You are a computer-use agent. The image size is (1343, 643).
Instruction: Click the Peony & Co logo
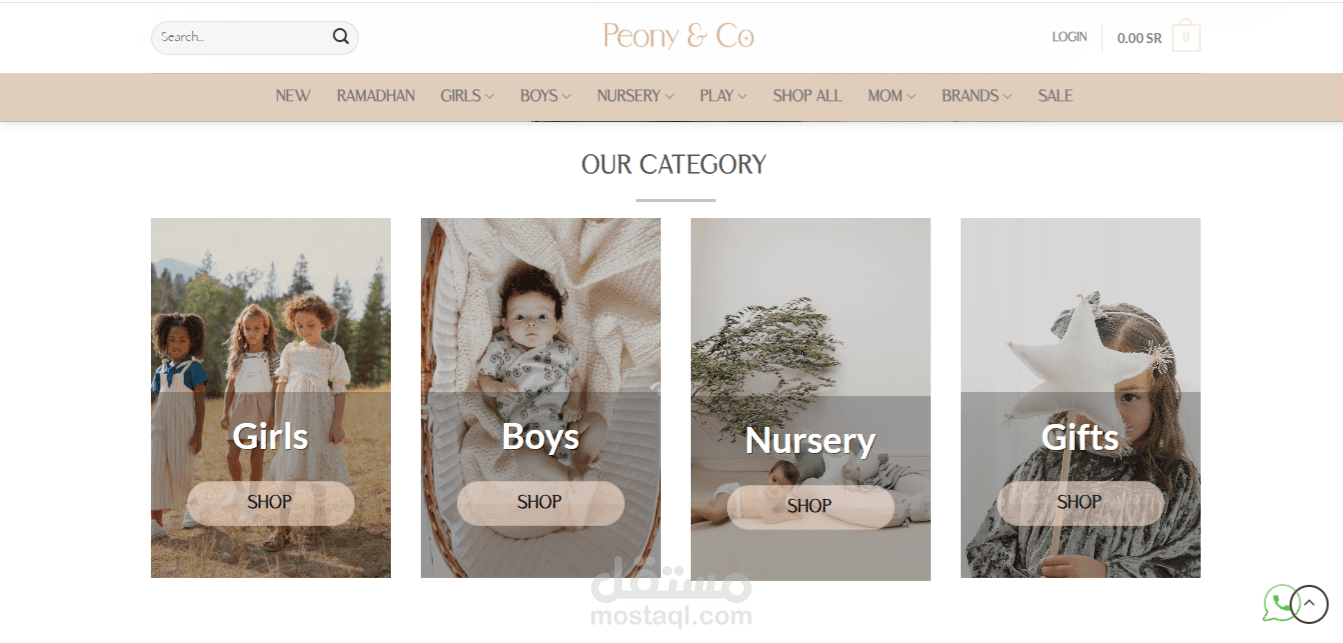tap(678, 37)
